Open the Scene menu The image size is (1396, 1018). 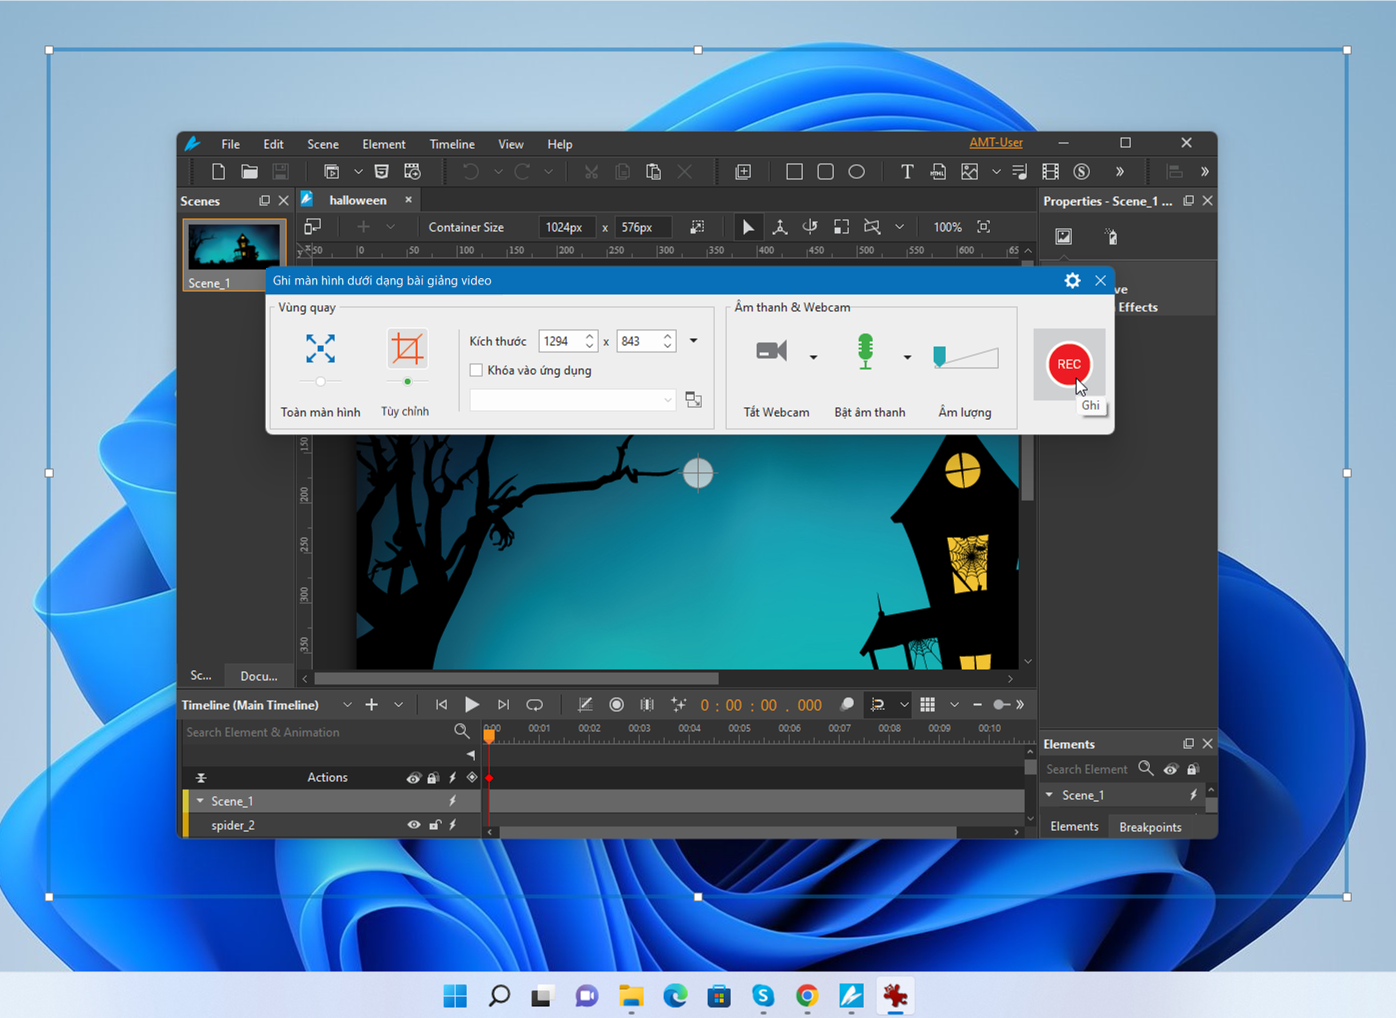click(x=322, y=144)
